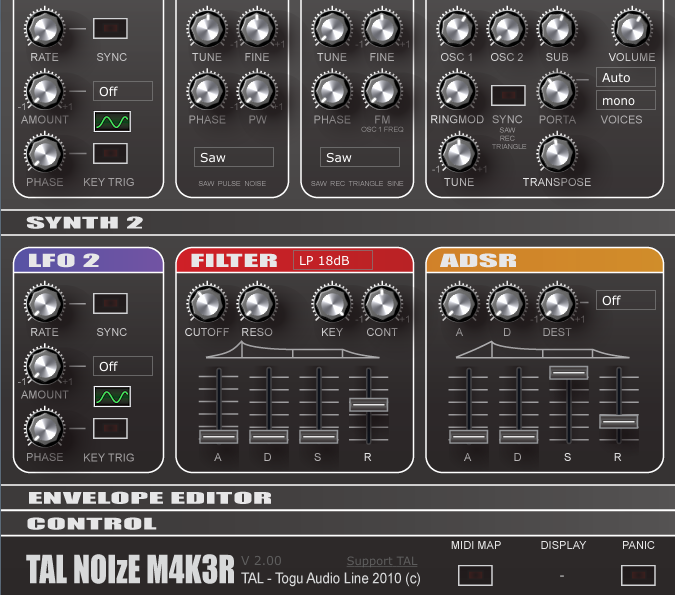Click the master OSC 2 level knob
The image size is (675, 595).
(x=507, y=28)
